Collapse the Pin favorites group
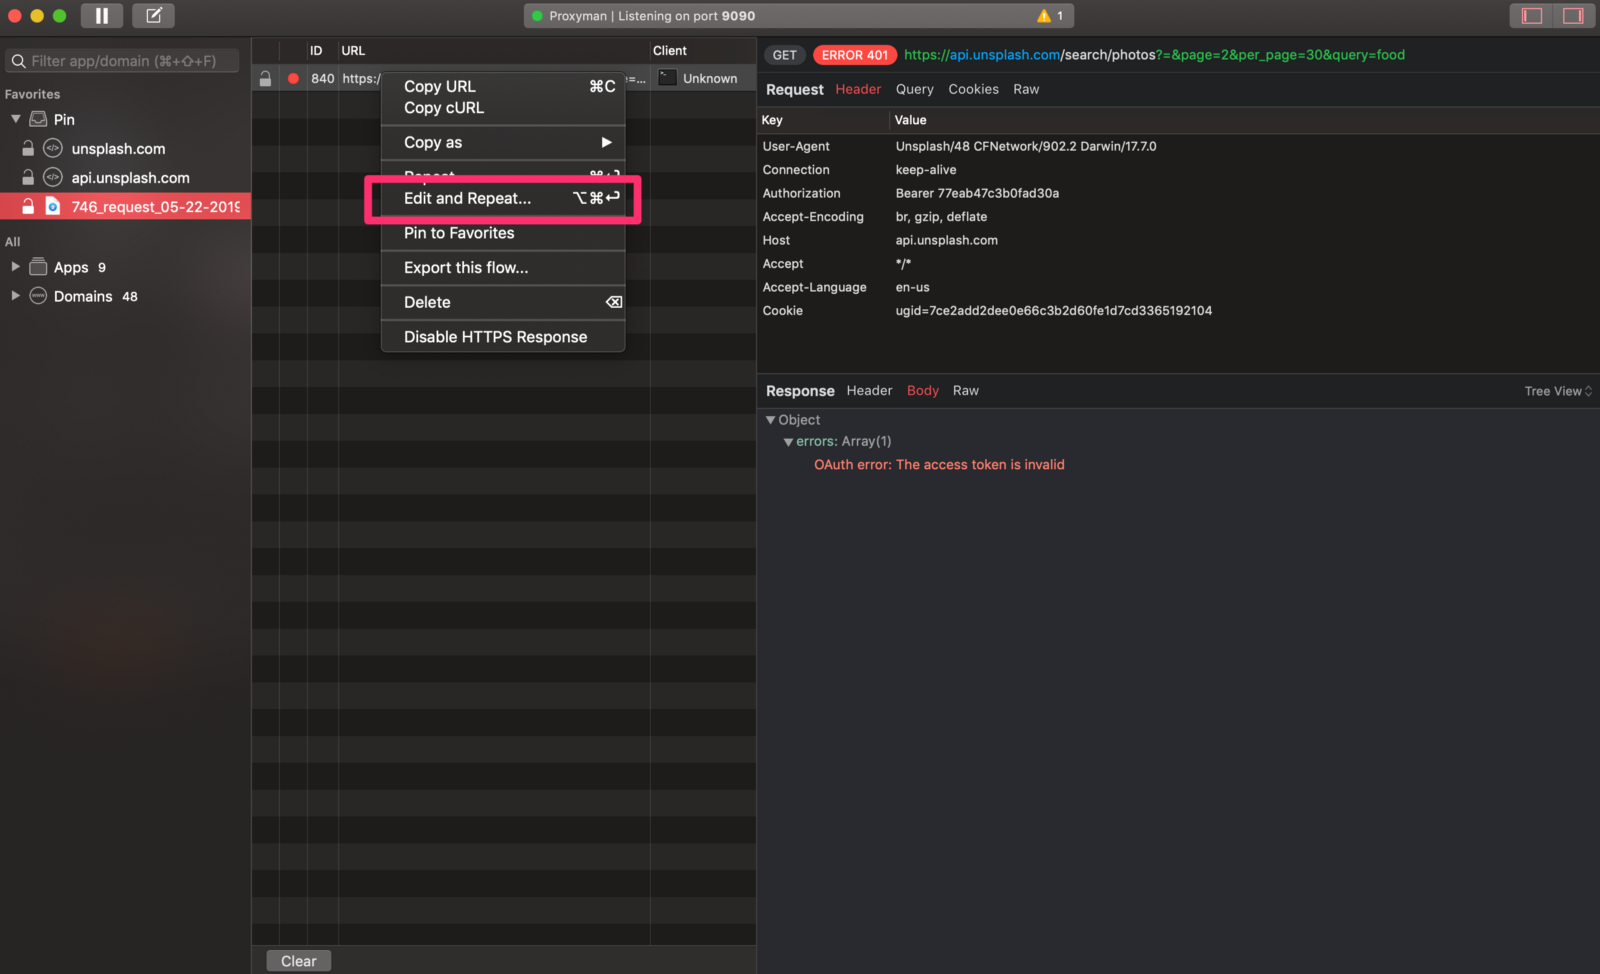Viewport: 1600px width, 974px height. [x=15, y=119]
